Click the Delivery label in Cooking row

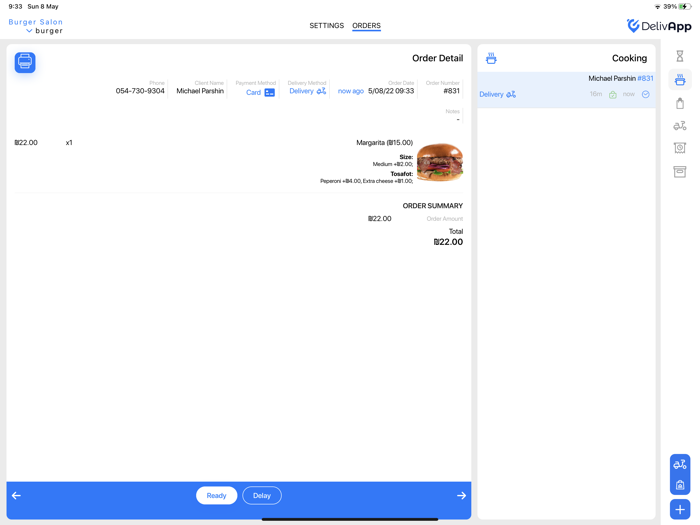tap(491, 94)
